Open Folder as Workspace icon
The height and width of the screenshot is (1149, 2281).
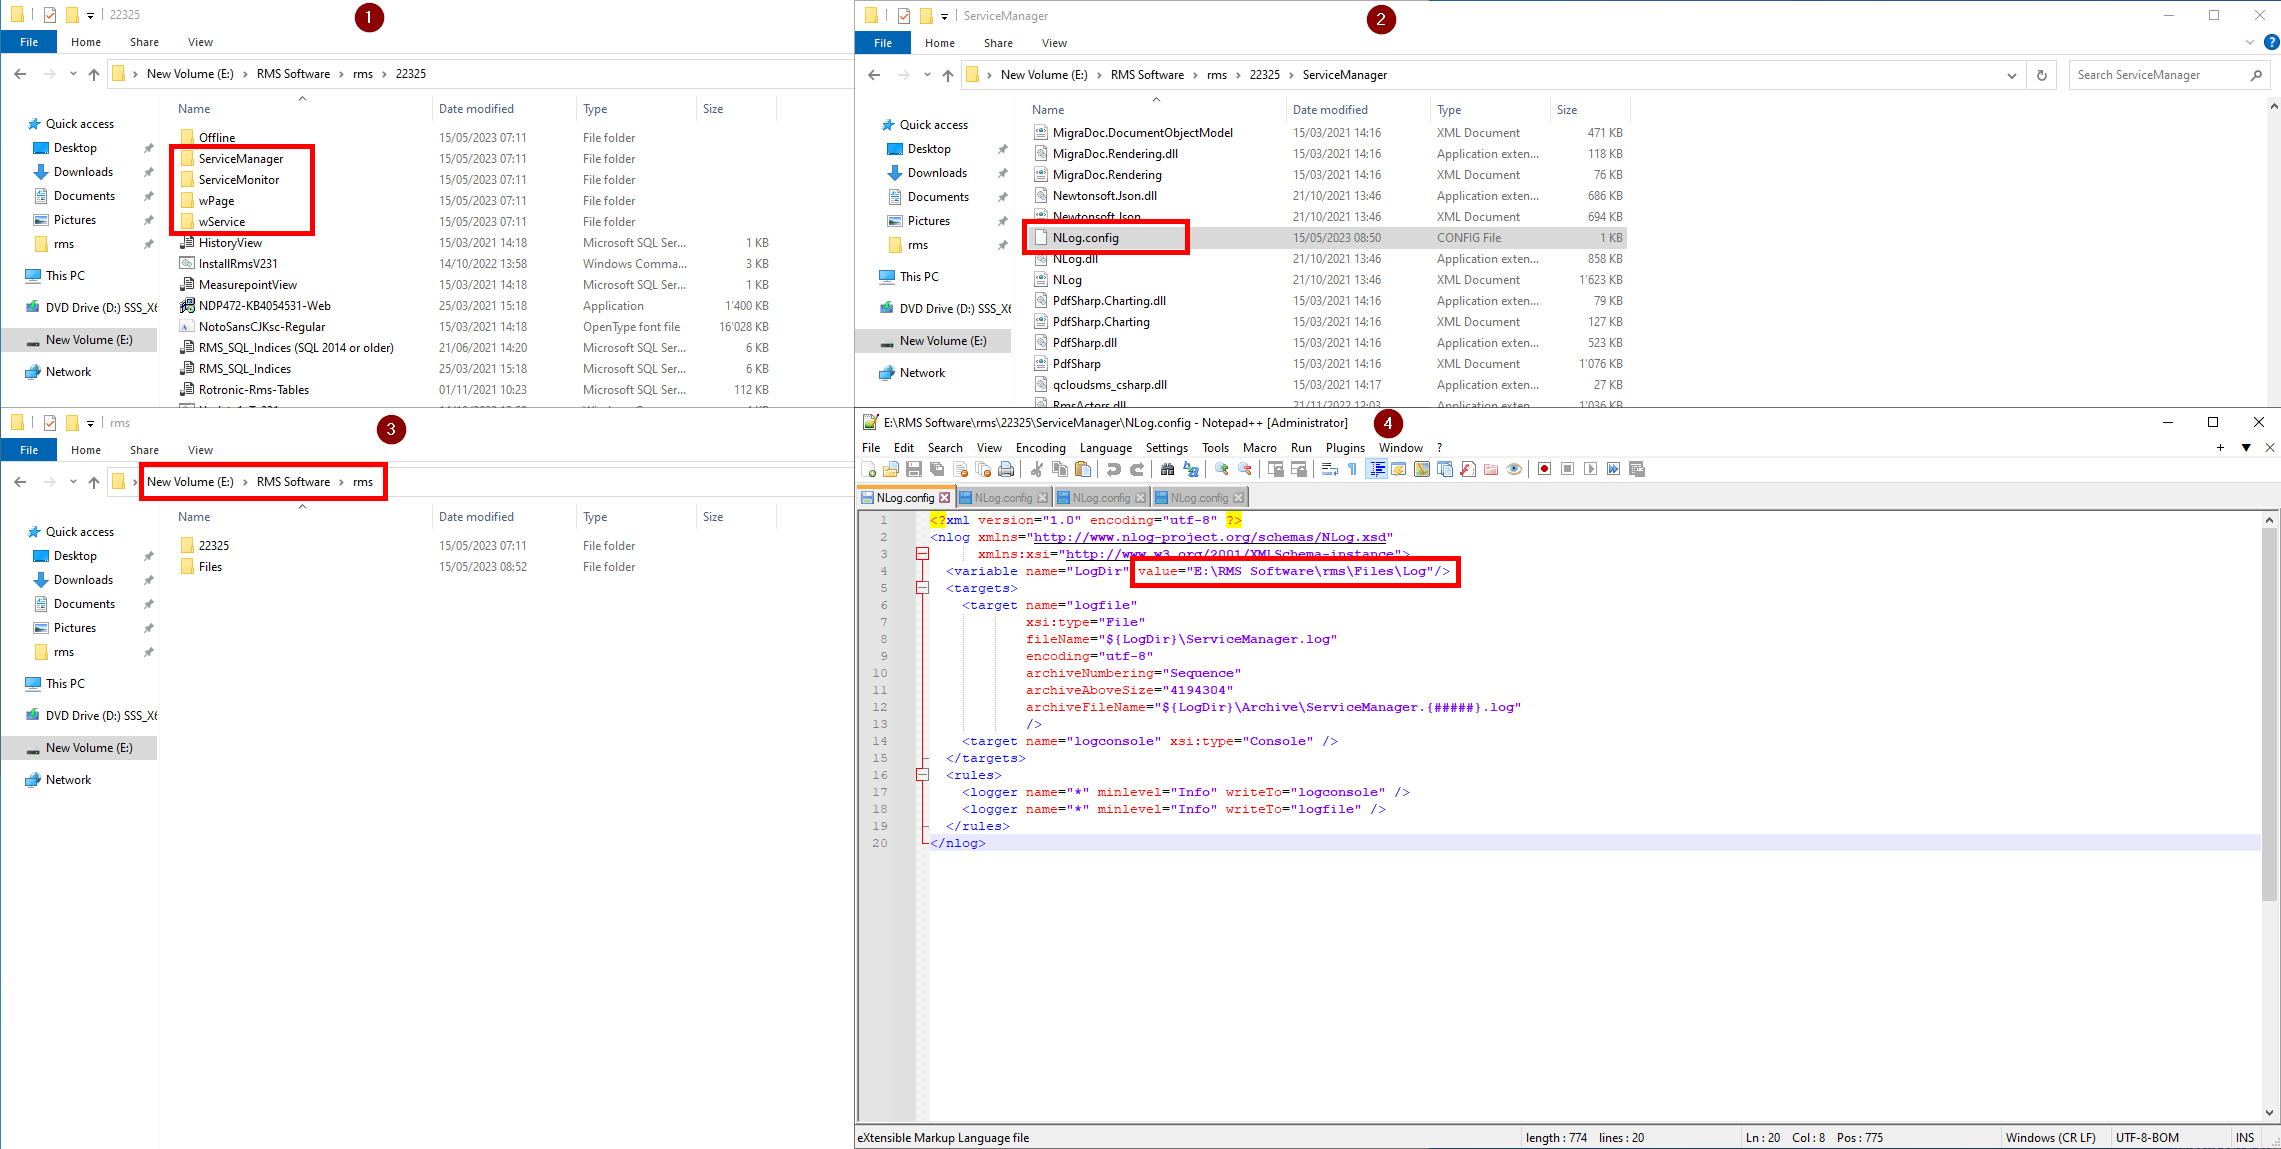pyautogui.click(x=1491, y=469)
